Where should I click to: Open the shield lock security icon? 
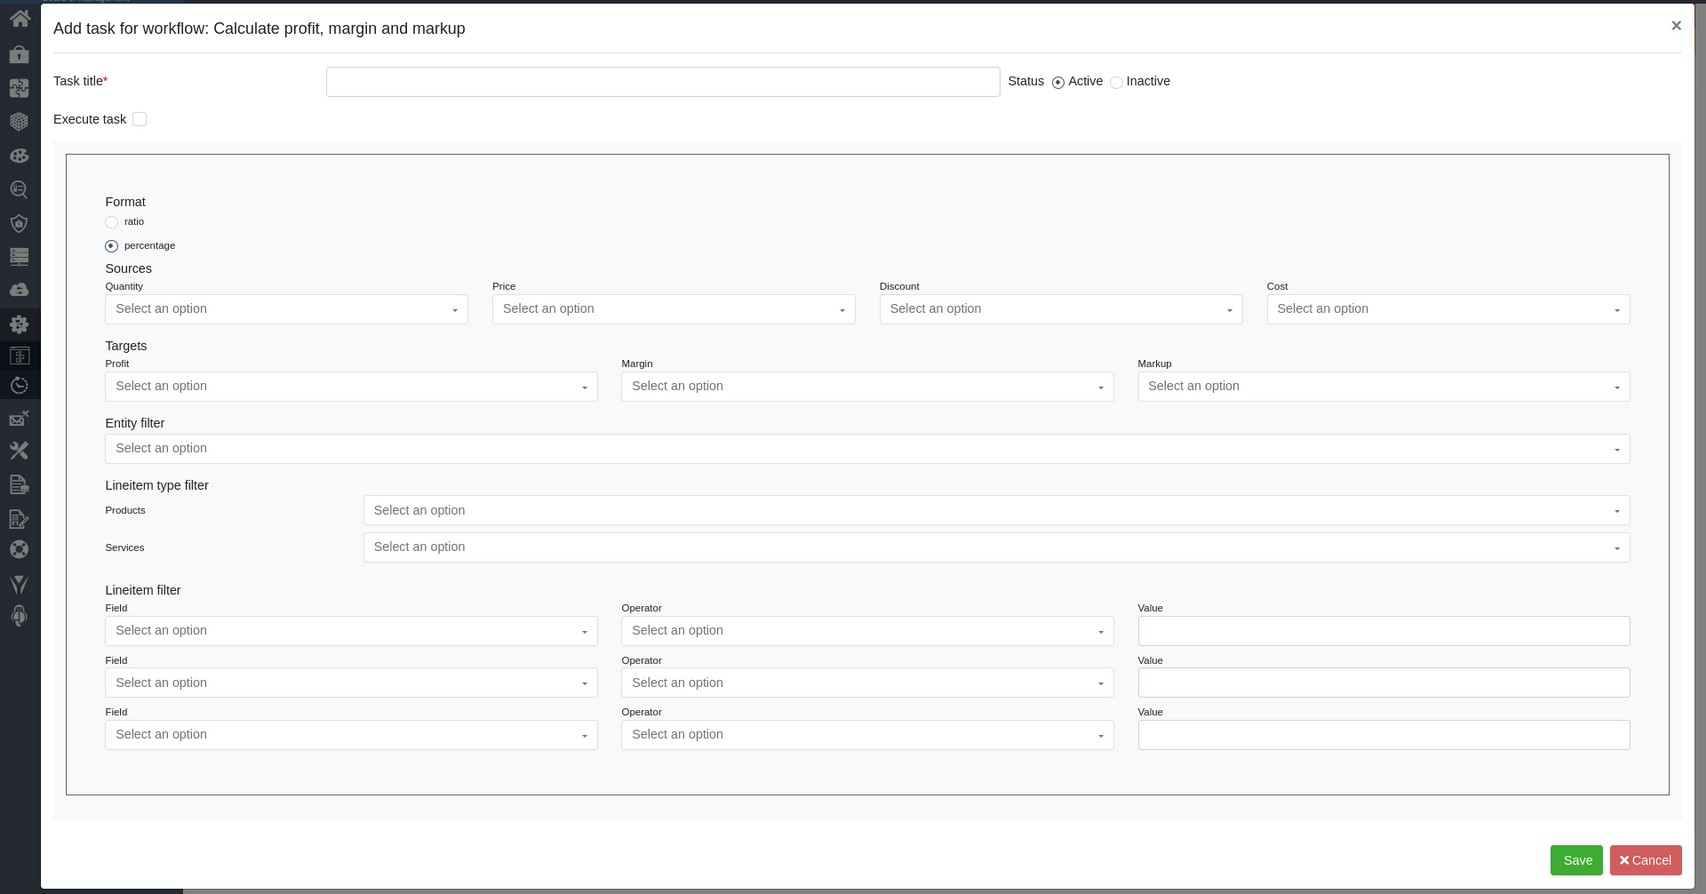[x=19, y=223]
